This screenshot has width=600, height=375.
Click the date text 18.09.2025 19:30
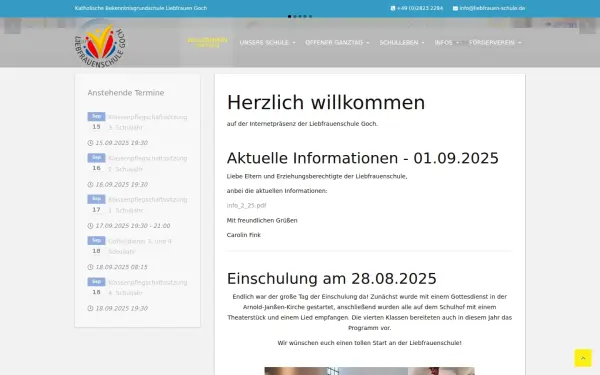[x=121, y=308]
